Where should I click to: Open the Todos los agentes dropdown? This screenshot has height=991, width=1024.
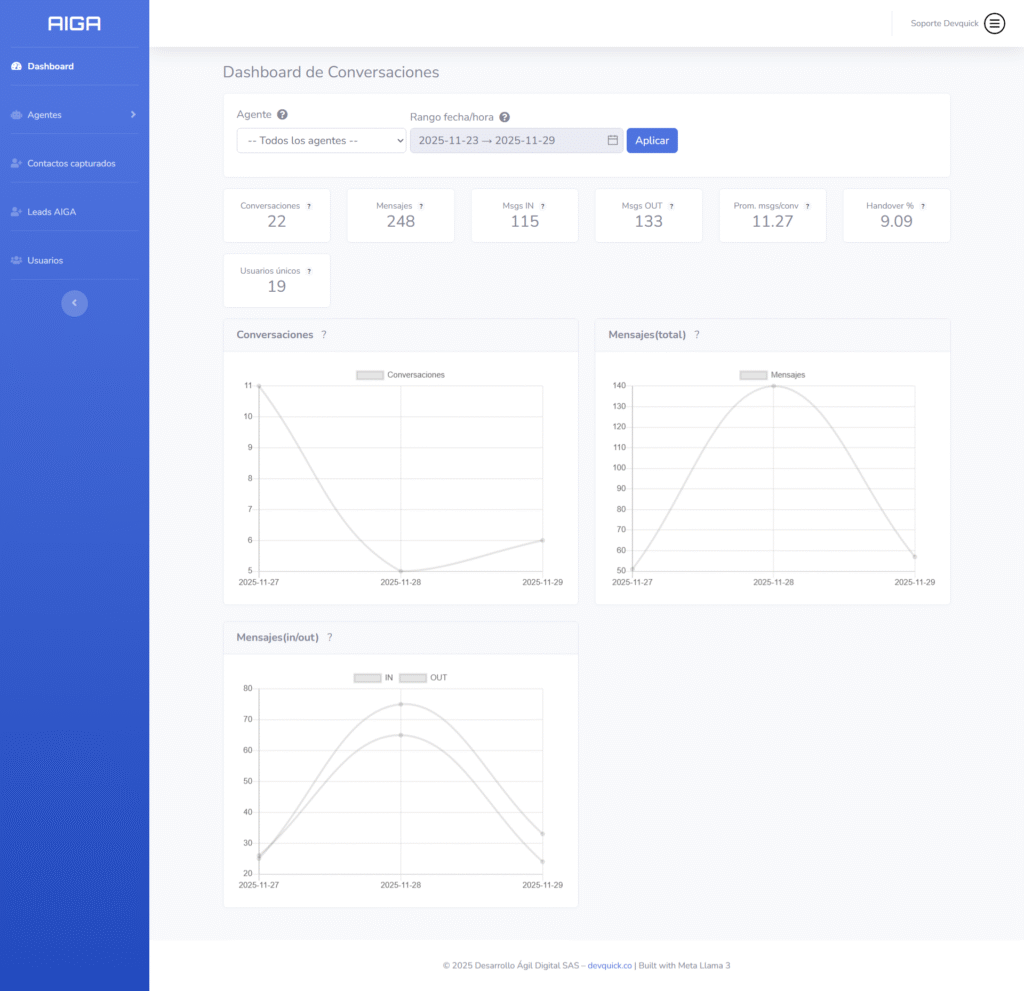[321, 141]
